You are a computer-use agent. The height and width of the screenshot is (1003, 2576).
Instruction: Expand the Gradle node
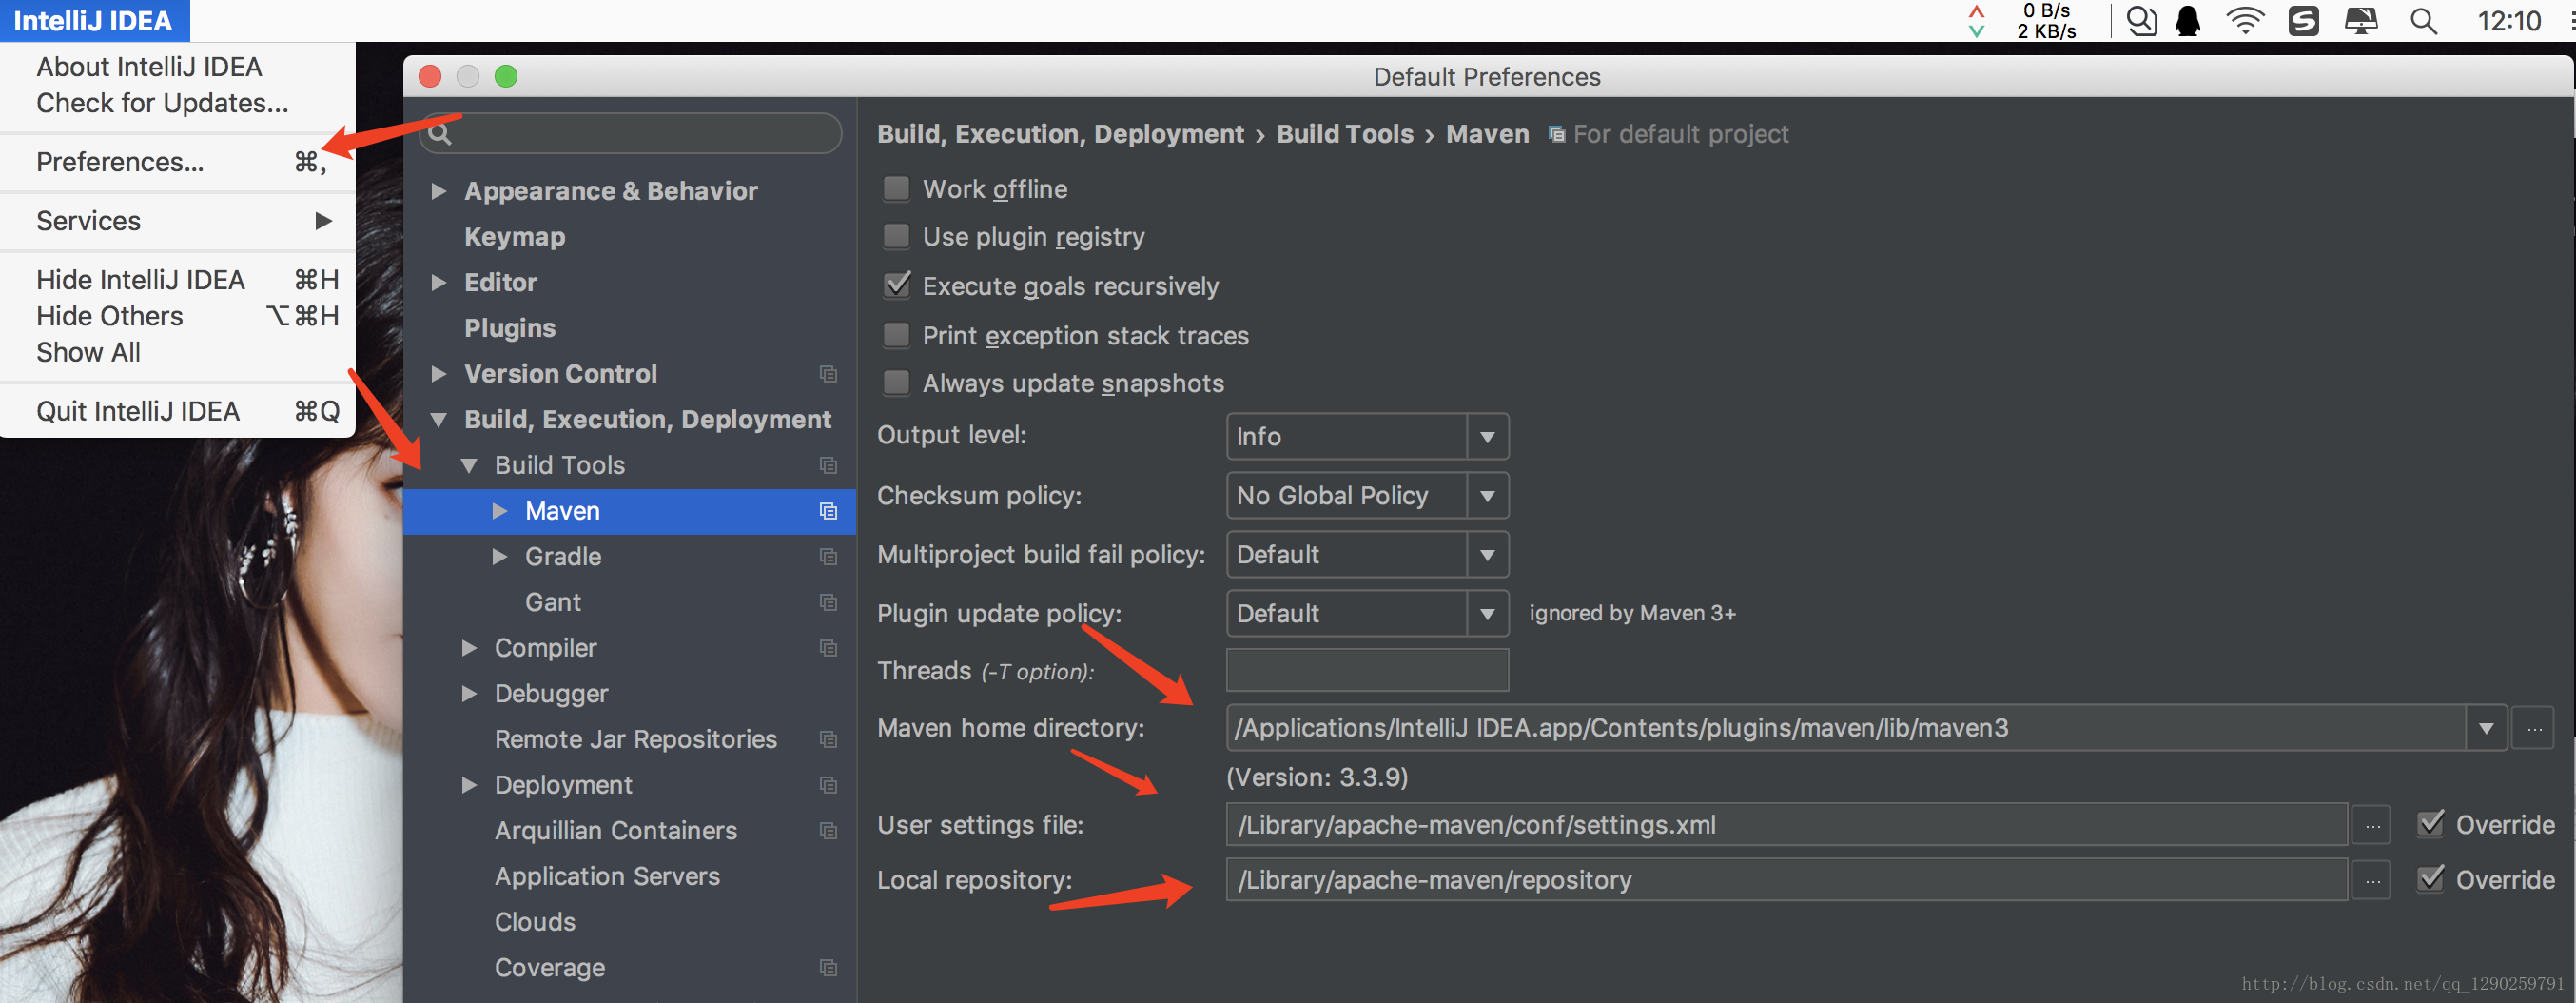[500, 557]
